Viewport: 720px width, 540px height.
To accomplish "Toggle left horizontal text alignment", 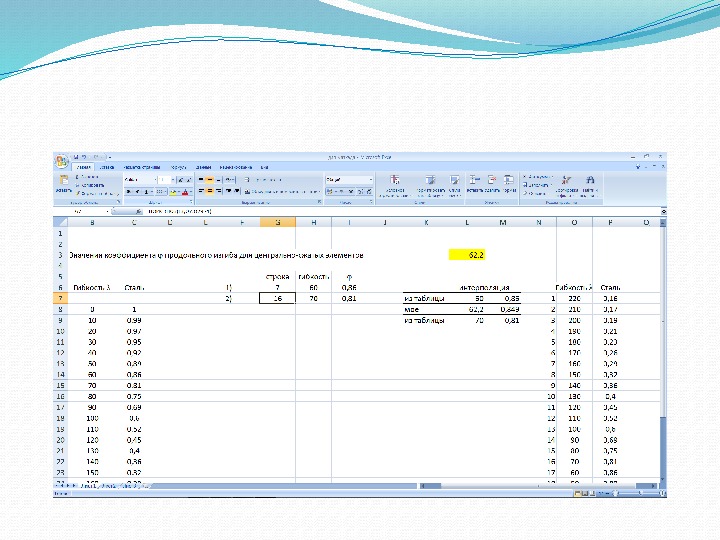I will pos(201,191).
